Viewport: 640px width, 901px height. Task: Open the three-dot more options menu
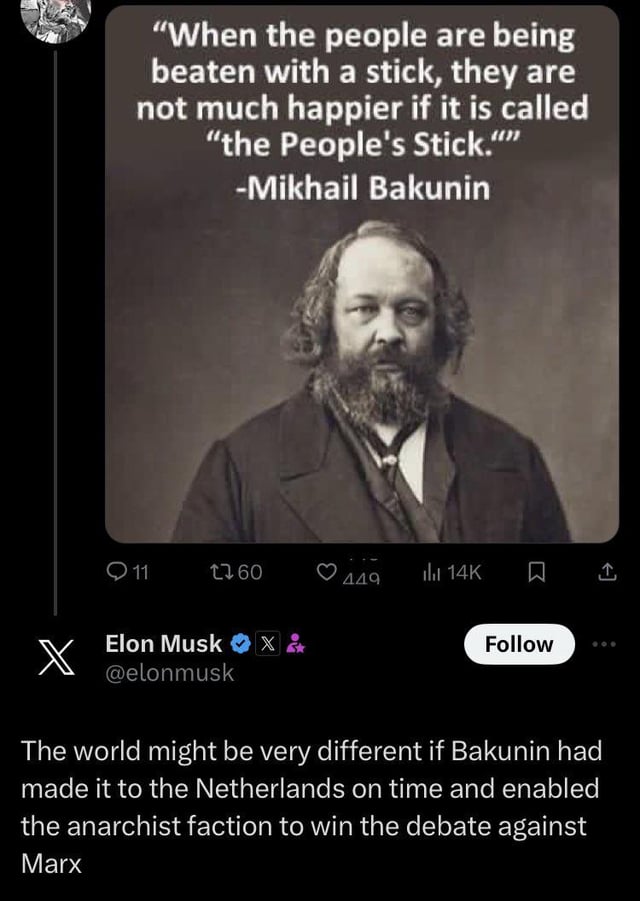click(x=604, y=644)
